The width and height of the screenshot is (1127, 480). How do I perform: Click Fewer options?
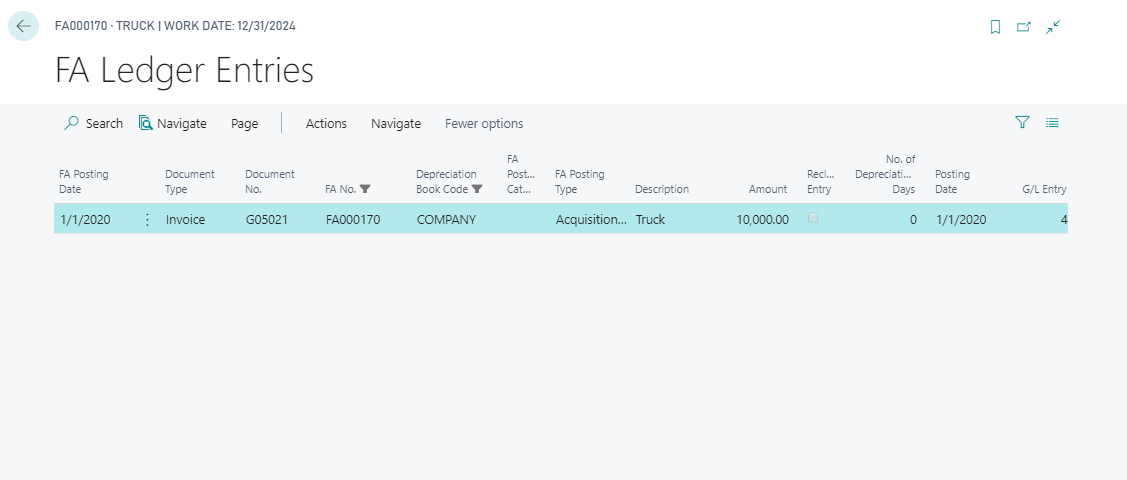pos(484,124)
